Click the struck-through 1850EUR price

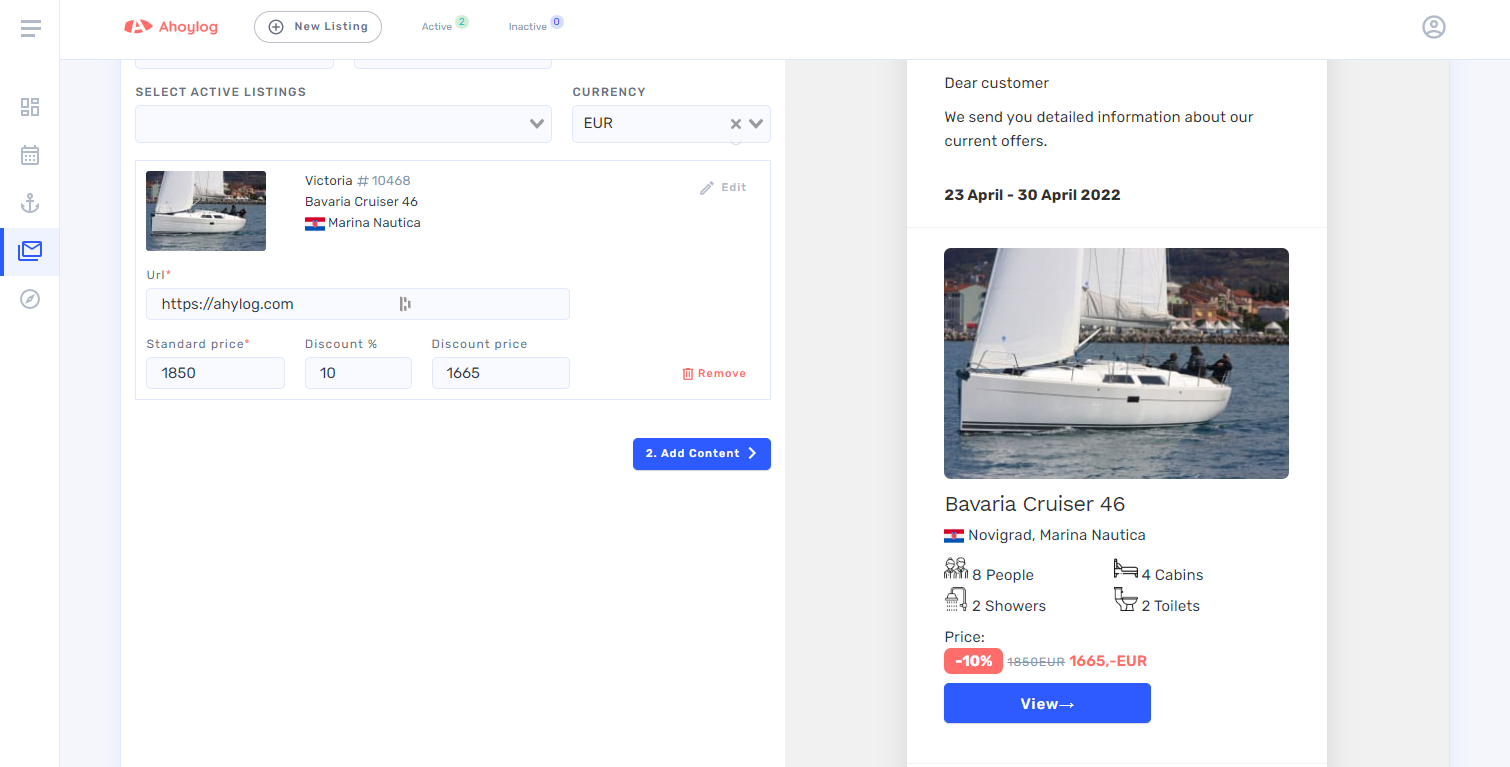pyautogui.click(x=1035, y=662)
